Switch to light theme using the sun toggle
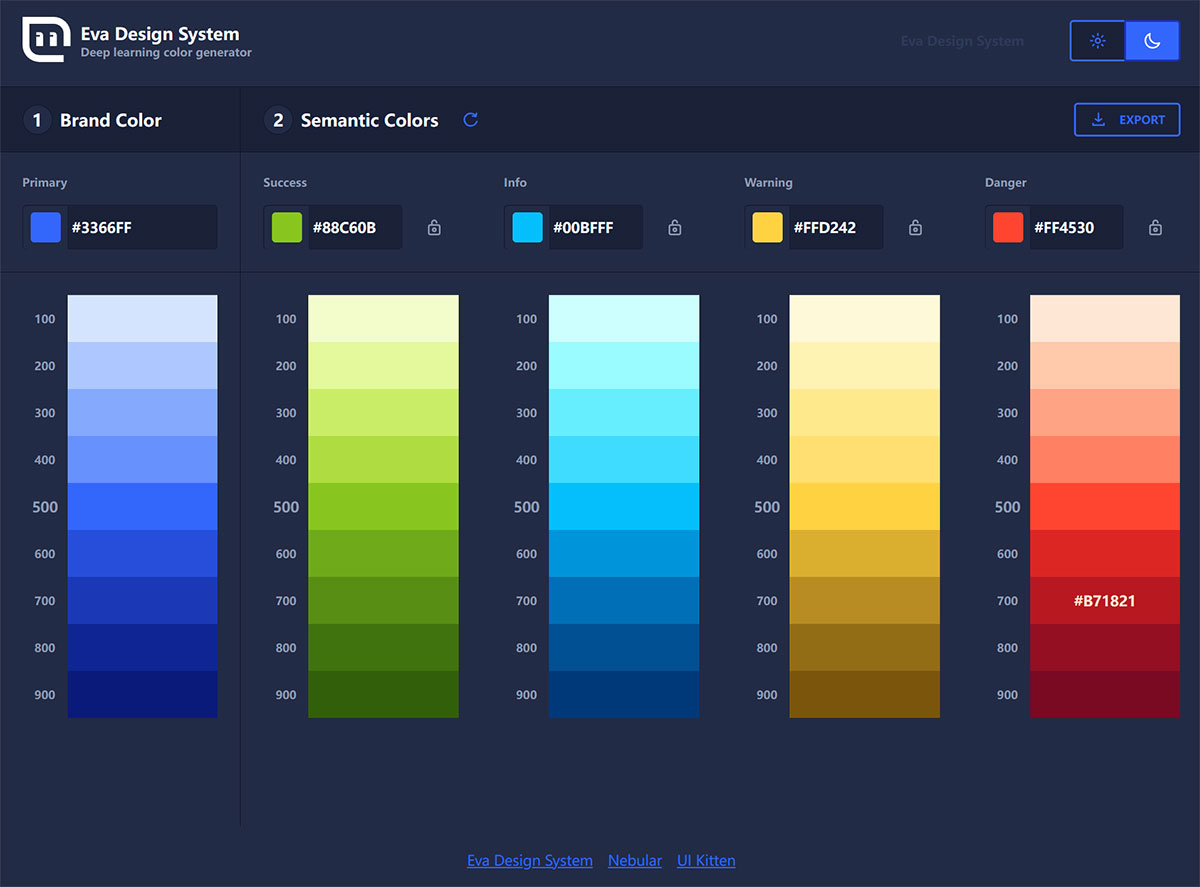This screenshot has width=1200, height=887. coord(1097,40)
